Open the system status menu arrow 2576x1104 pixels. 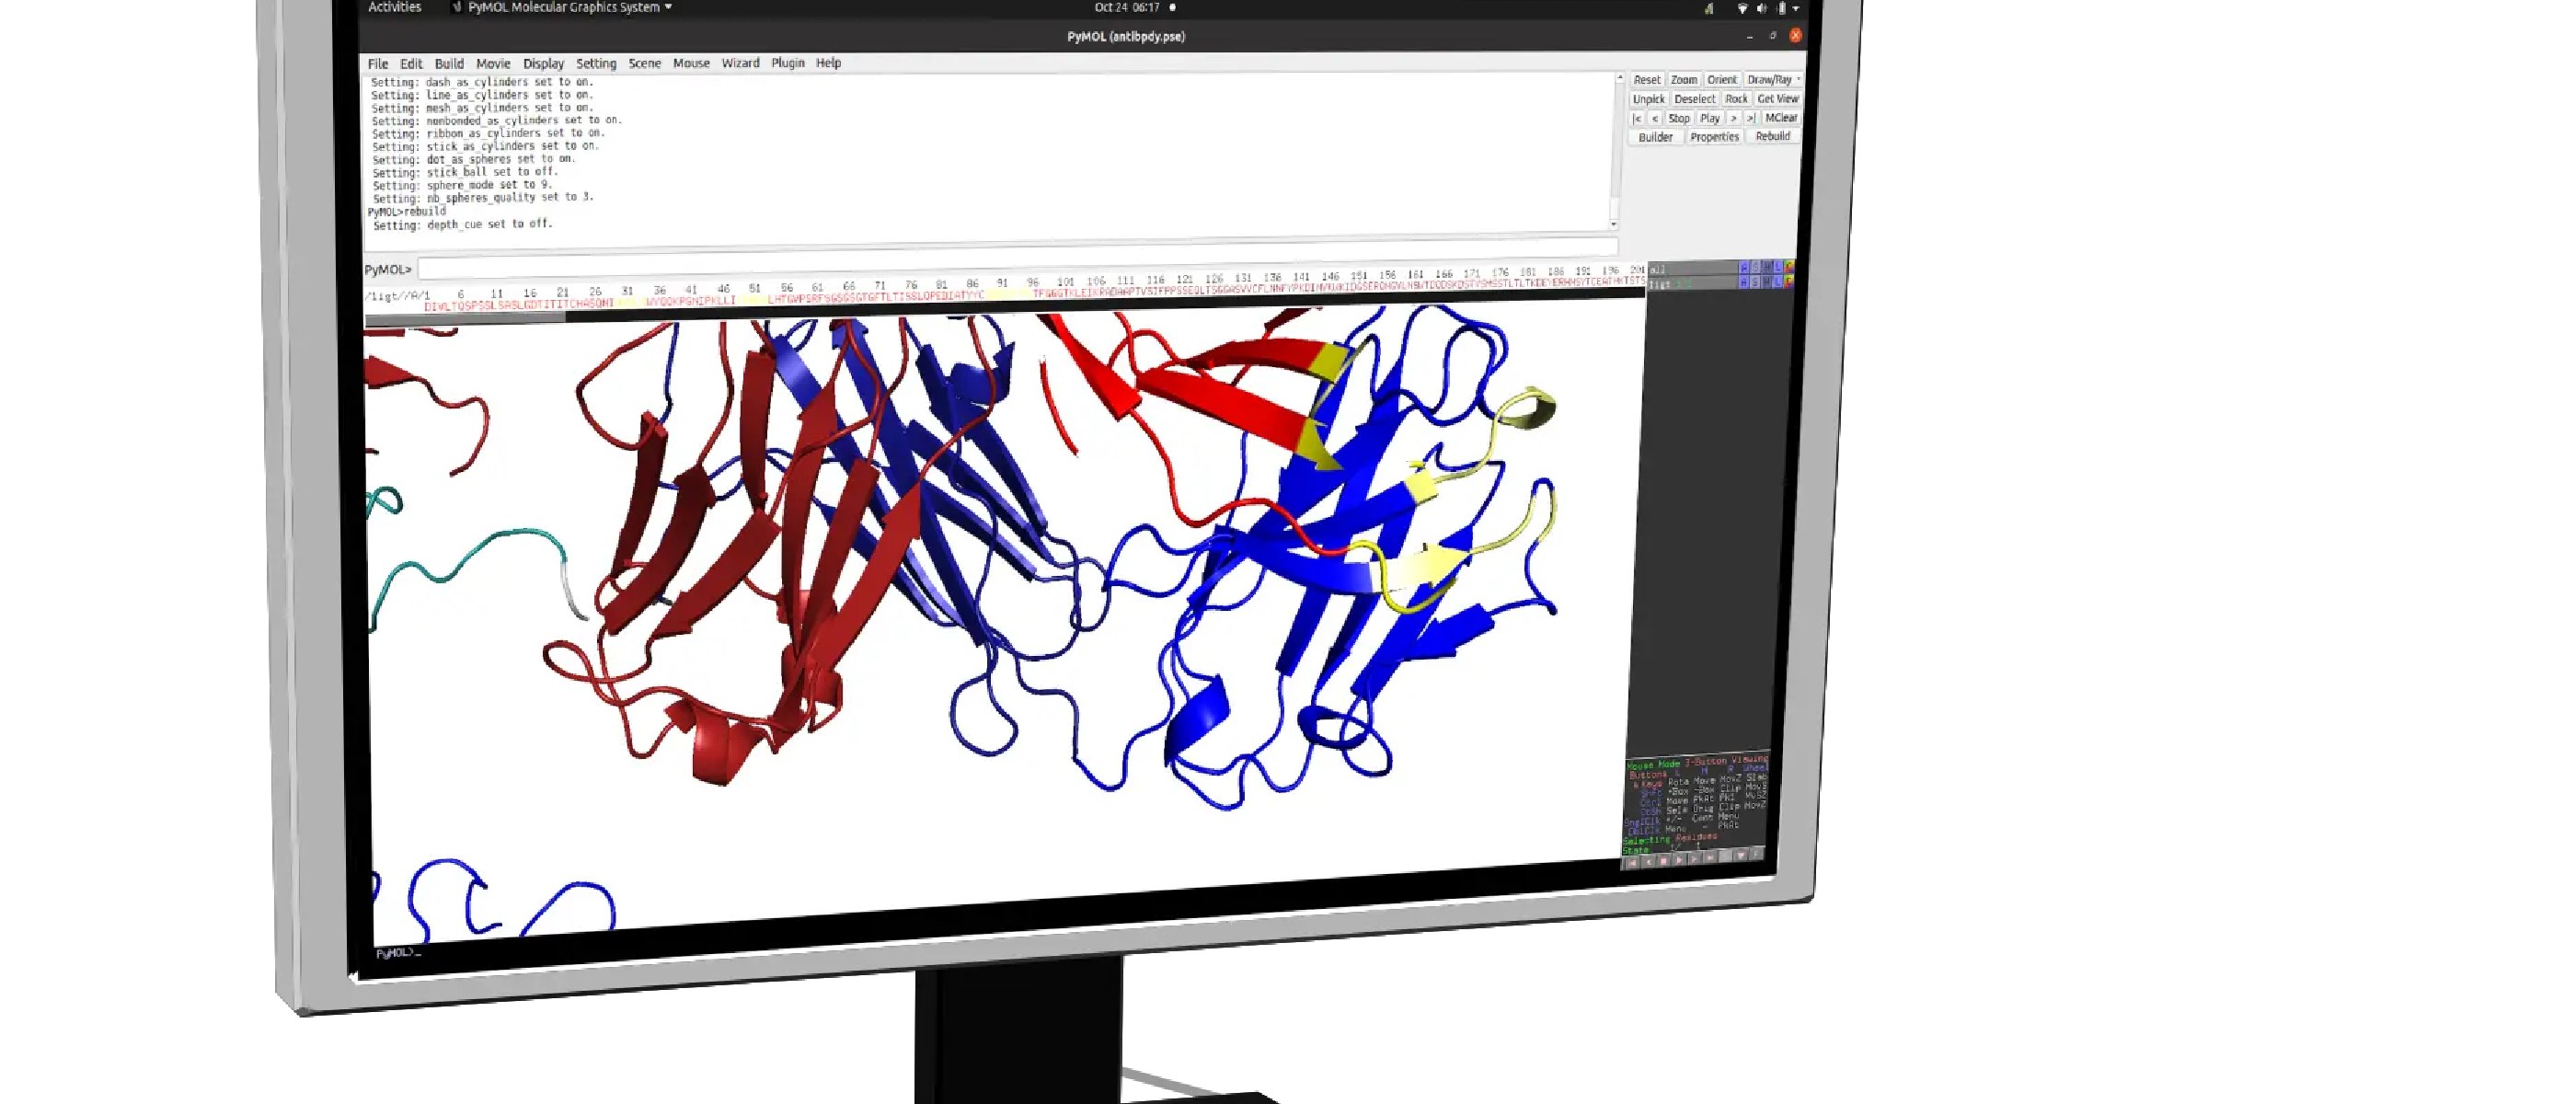pyautogui.click(x=1796, y=8)
